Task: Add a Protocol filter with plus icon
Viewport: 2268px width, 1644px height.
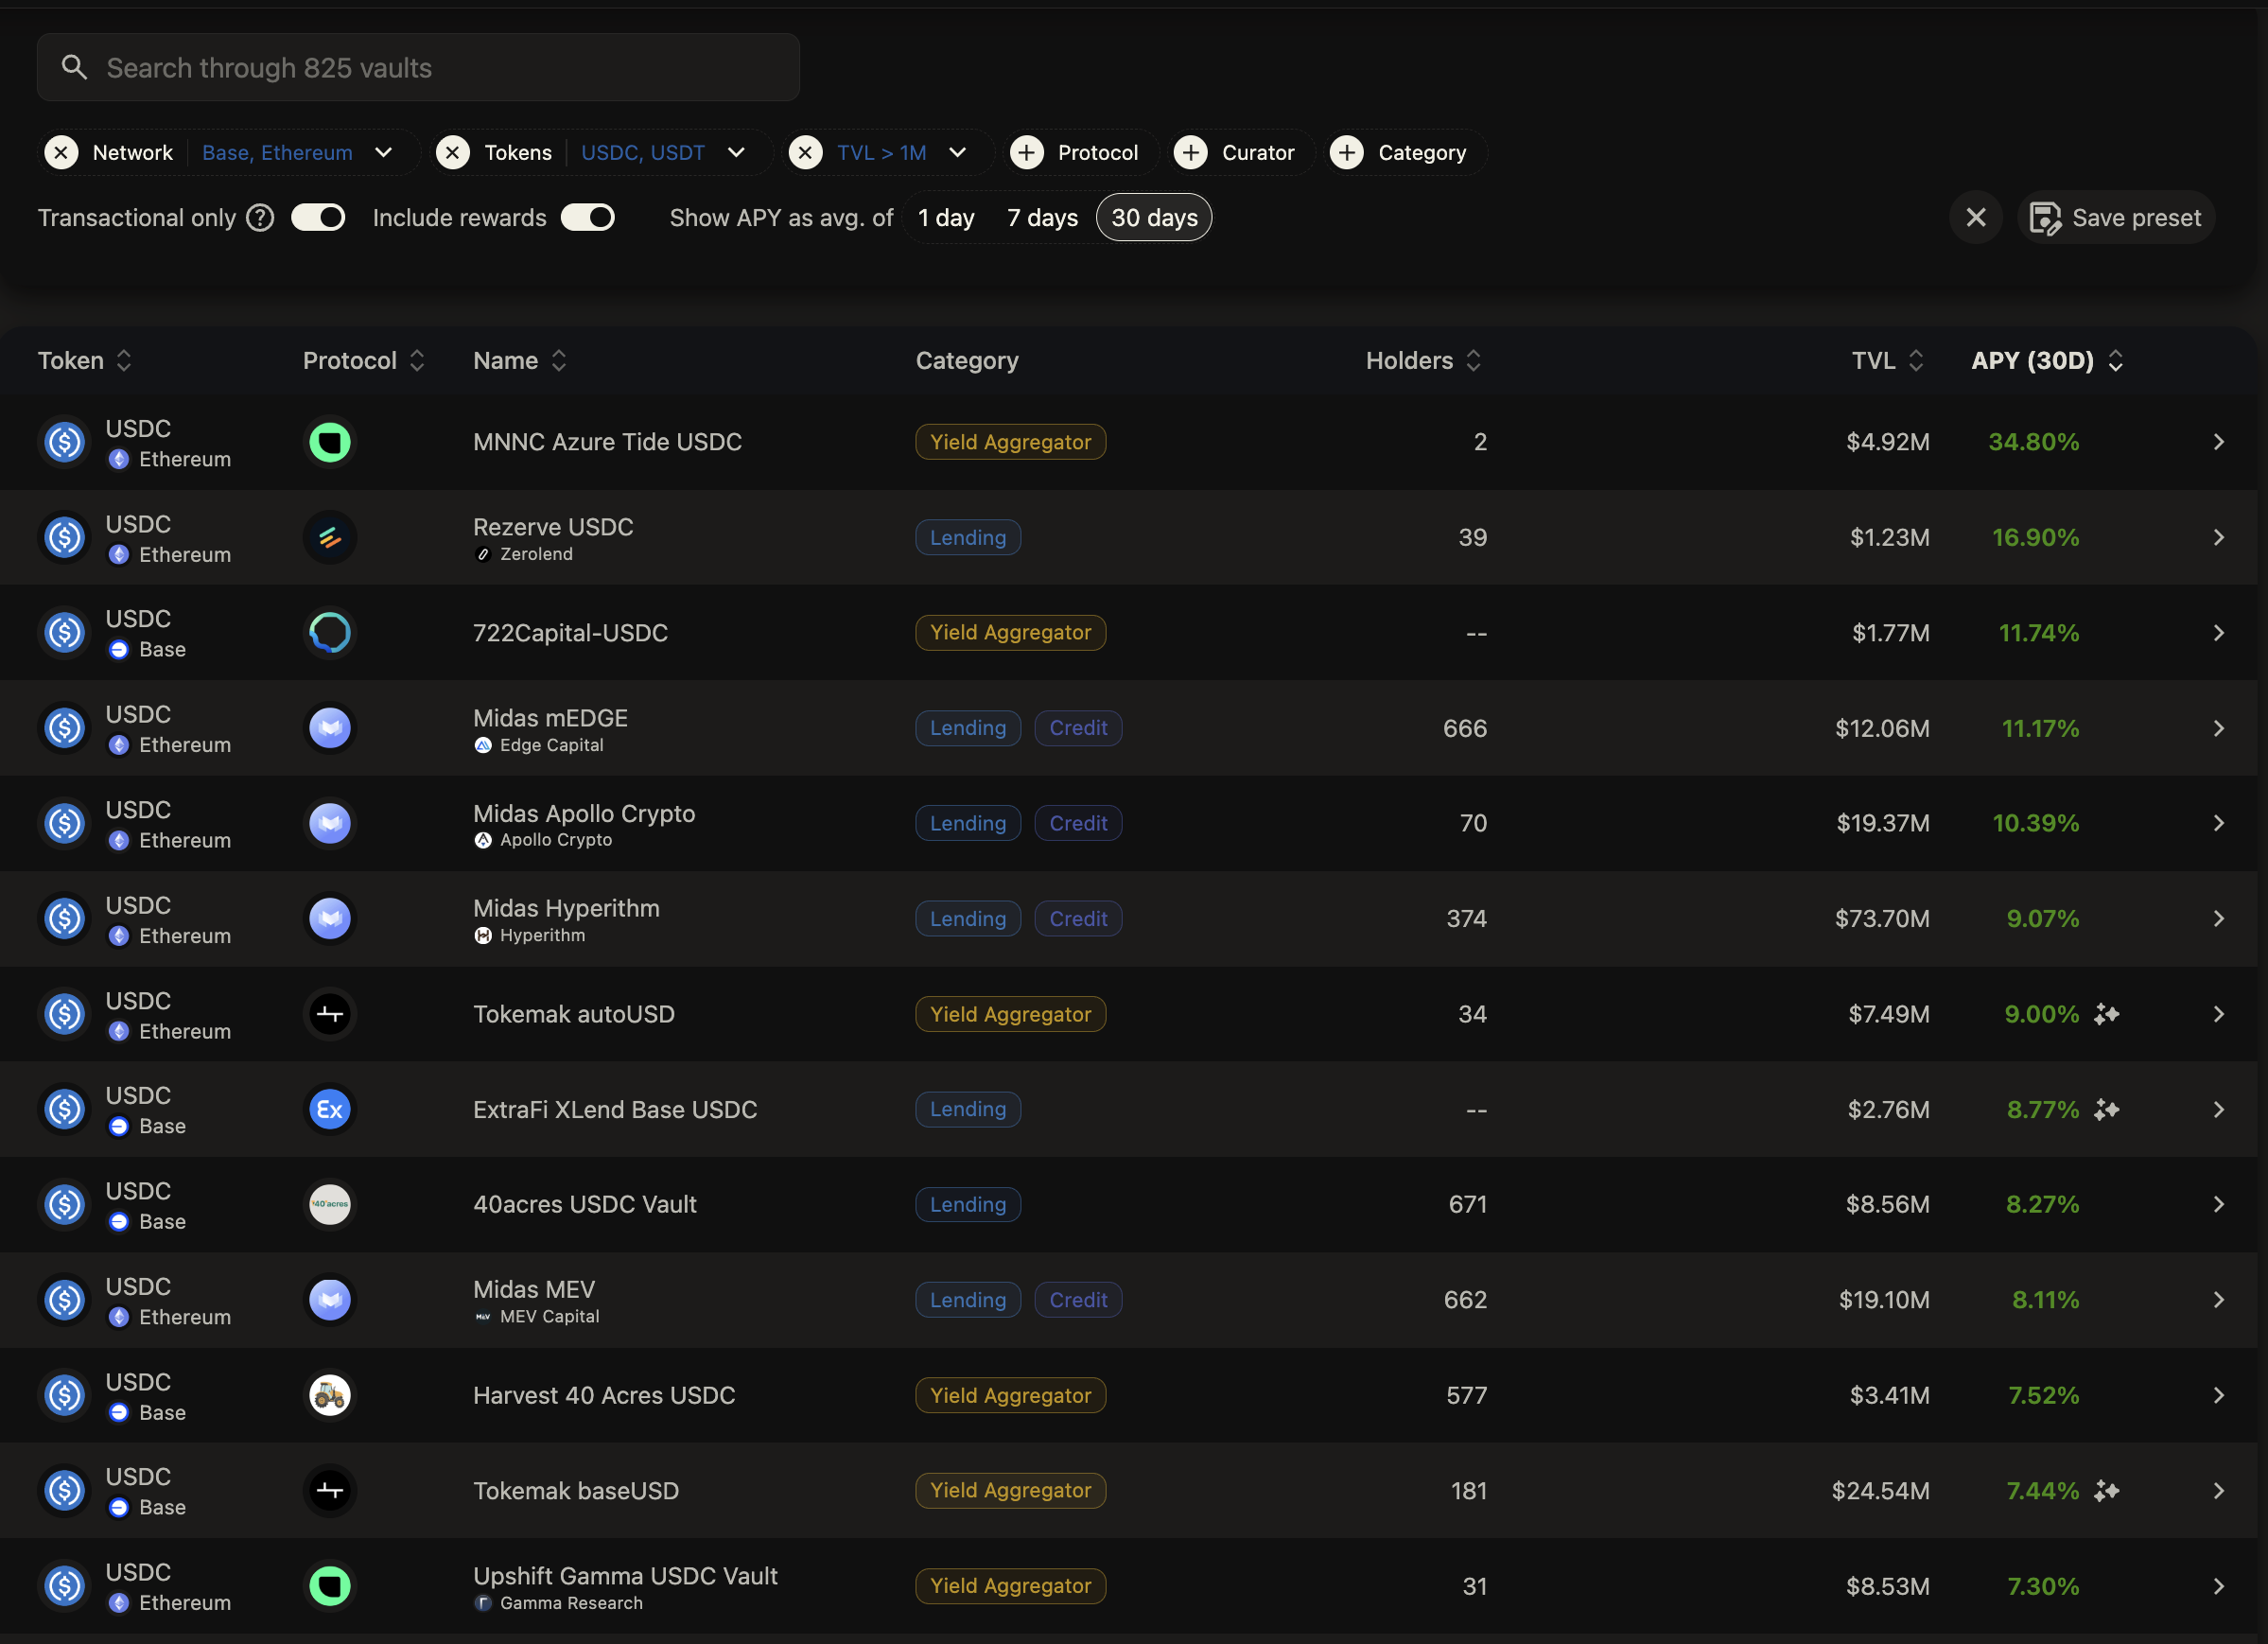Action: (1027, 152)
